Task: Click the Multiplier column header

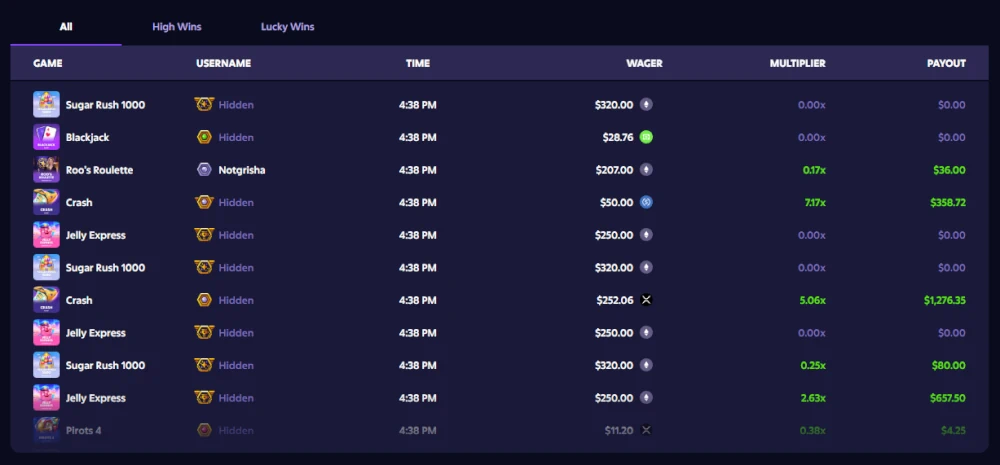Action: (797, 63)
